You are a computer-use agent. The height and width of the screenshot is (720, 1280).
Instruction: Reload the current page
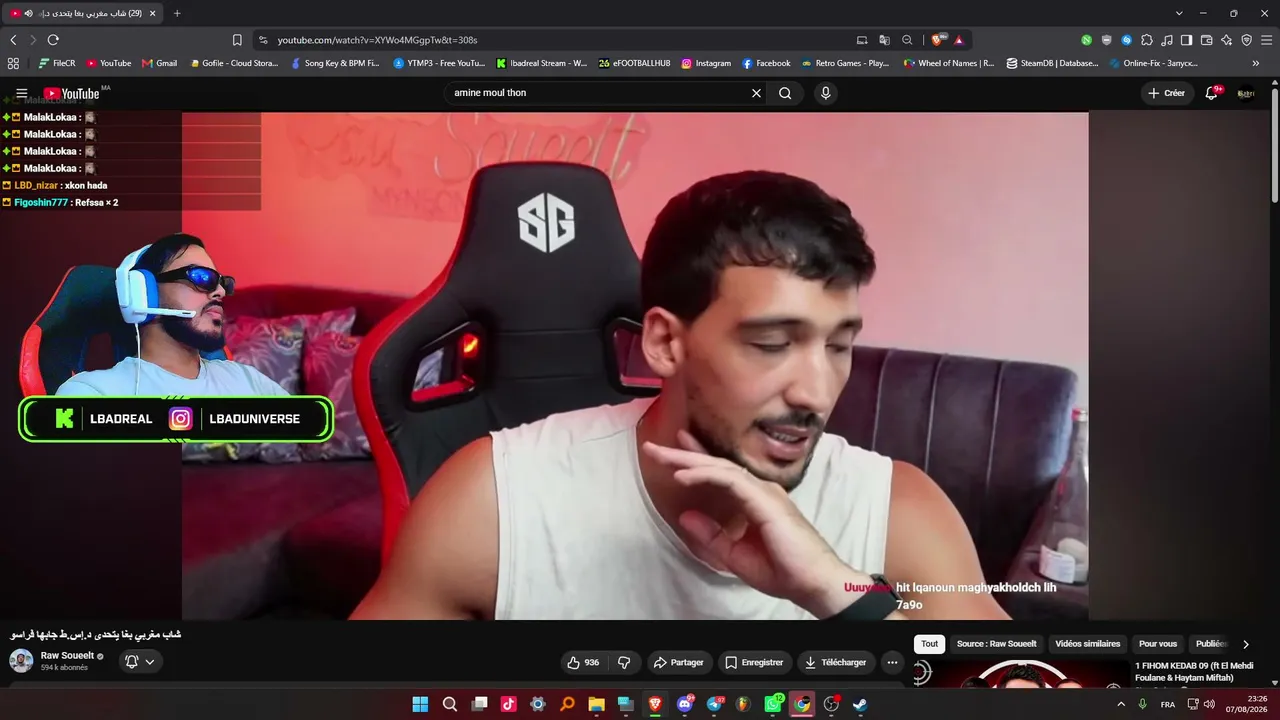53,40
